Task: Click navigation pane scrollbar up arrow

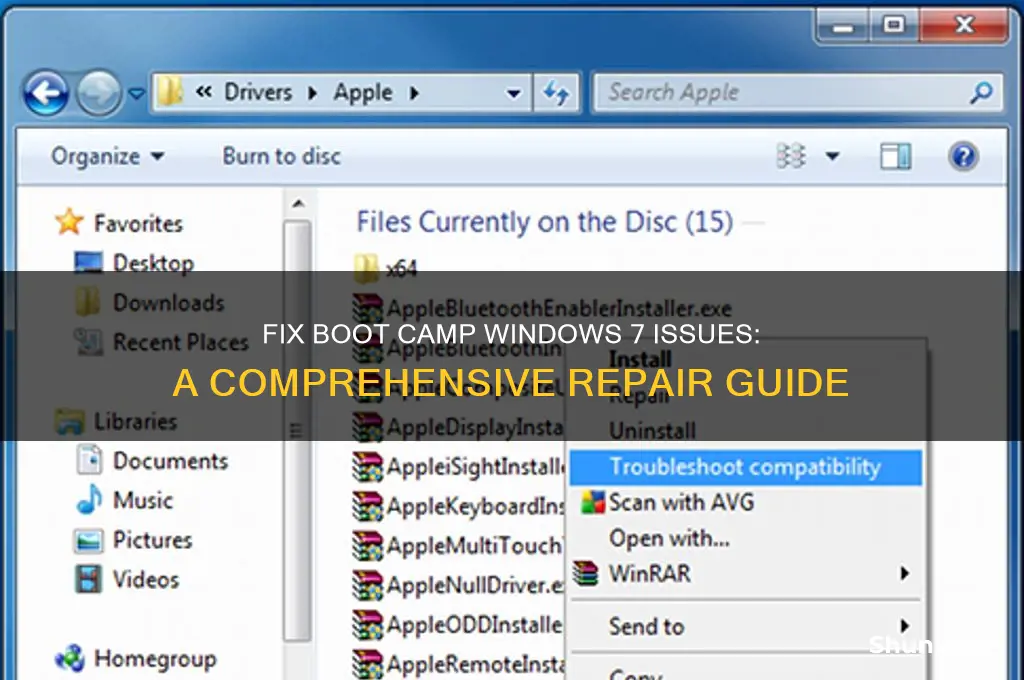Action: 298,204
